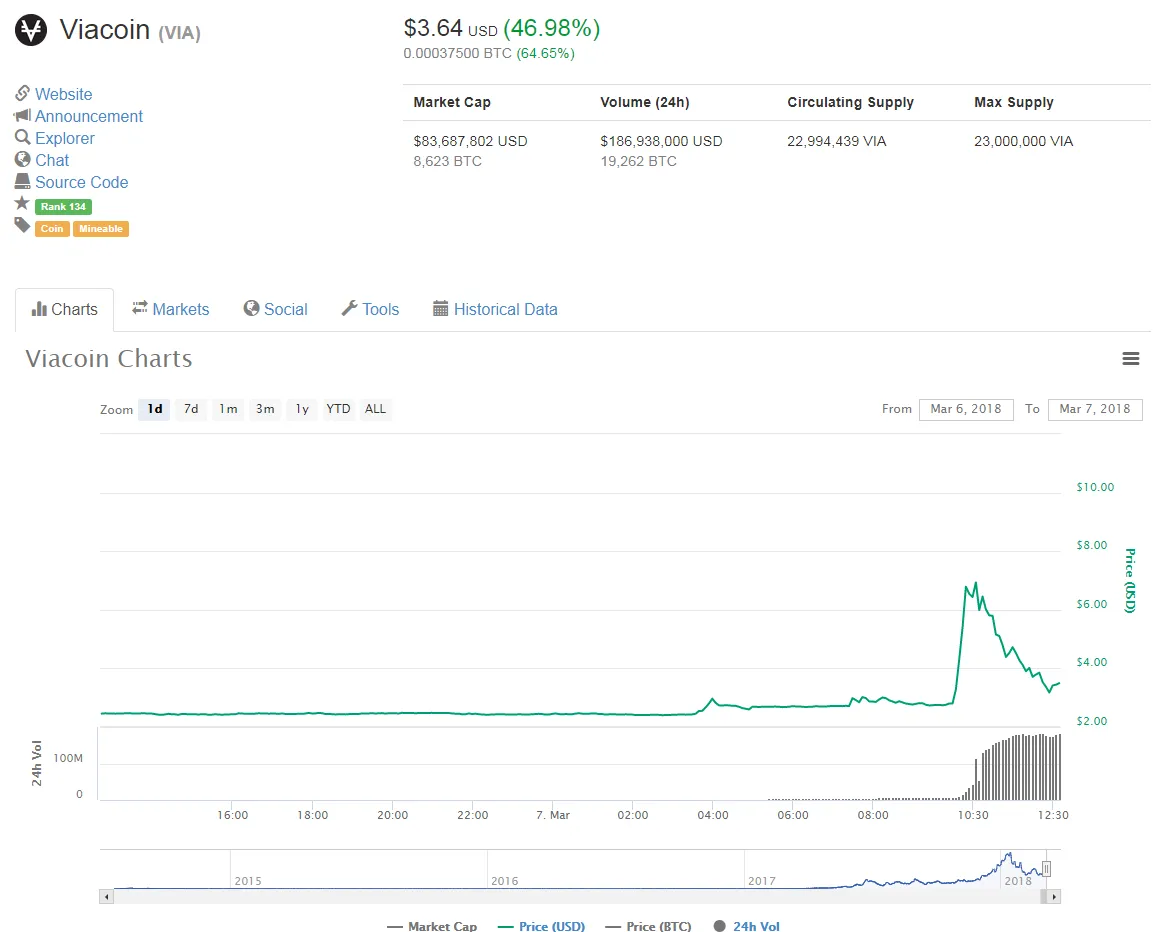Click the Viacoin Charts heading

(x=109, y=359)
